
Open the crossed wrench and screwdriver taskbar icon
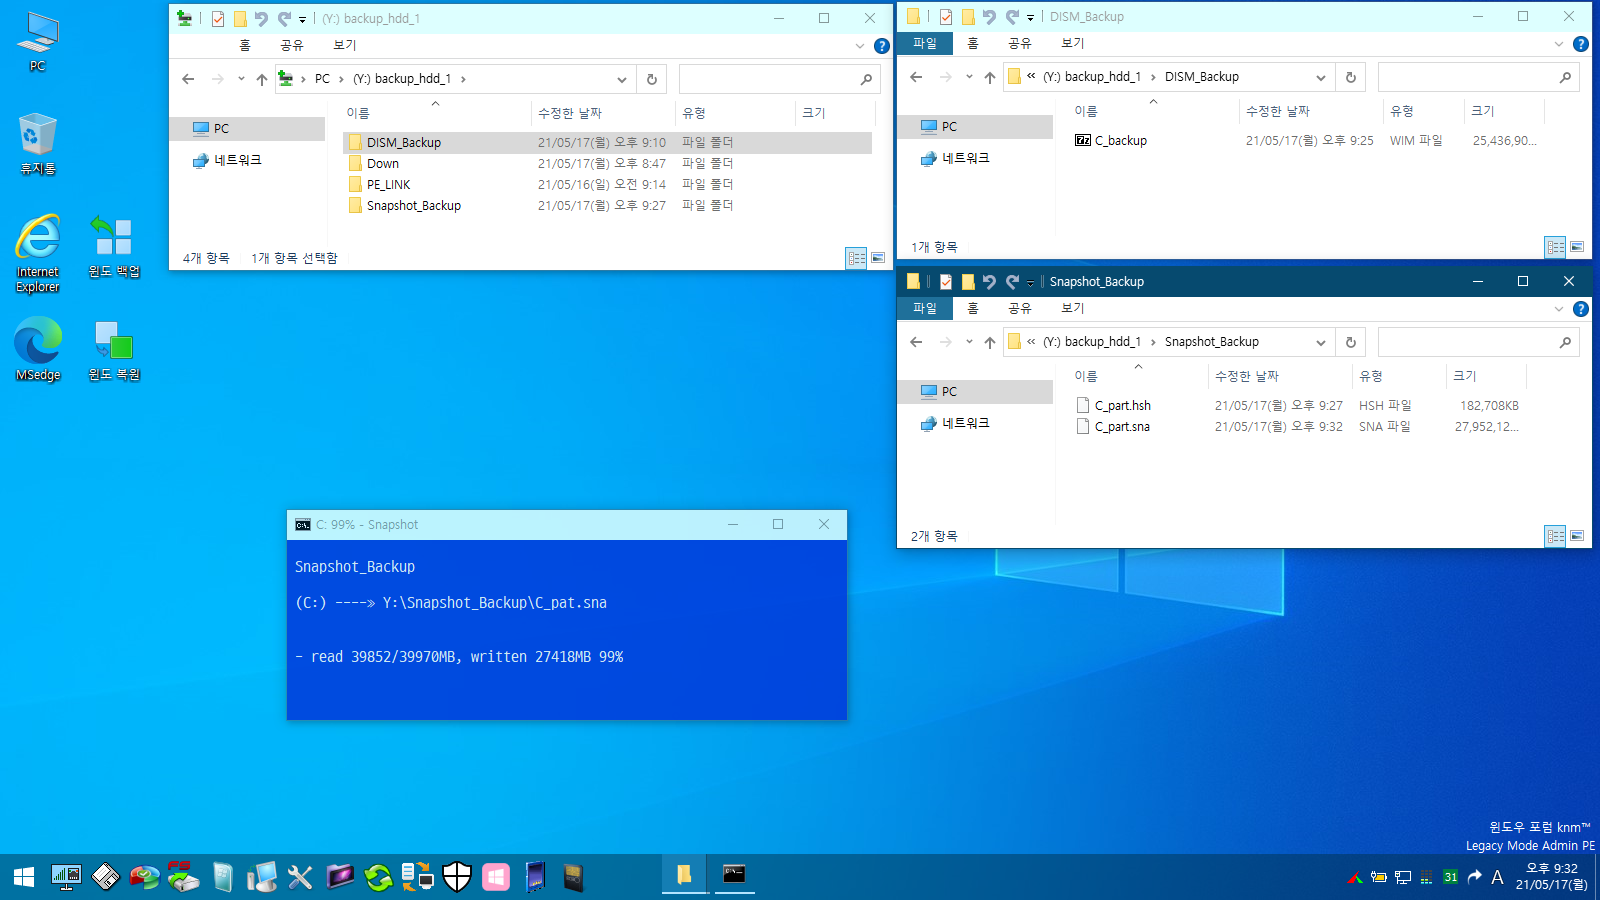(300, 877)
